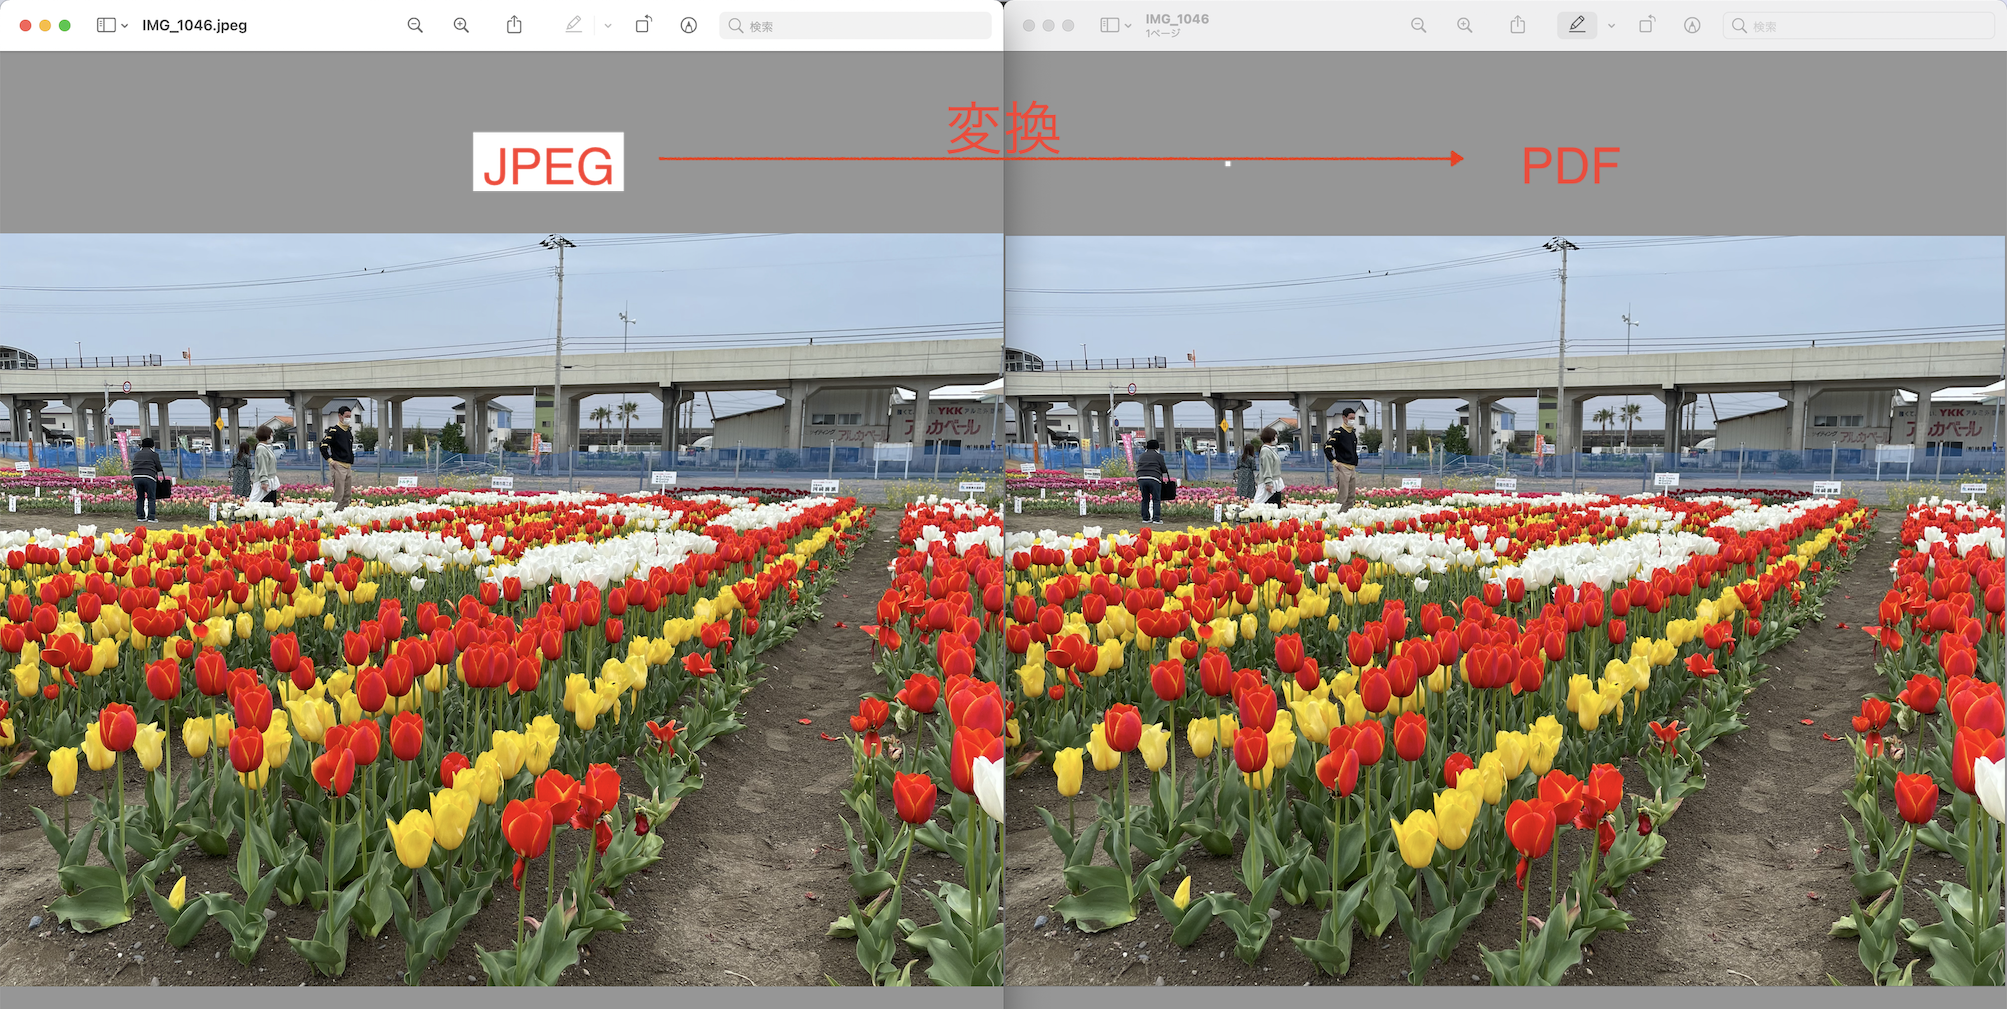The height and width of the screenshot is (1009, 2007).
Task: Open sidebar view icon in the PDF window
Action: (x=1109, y=25)
